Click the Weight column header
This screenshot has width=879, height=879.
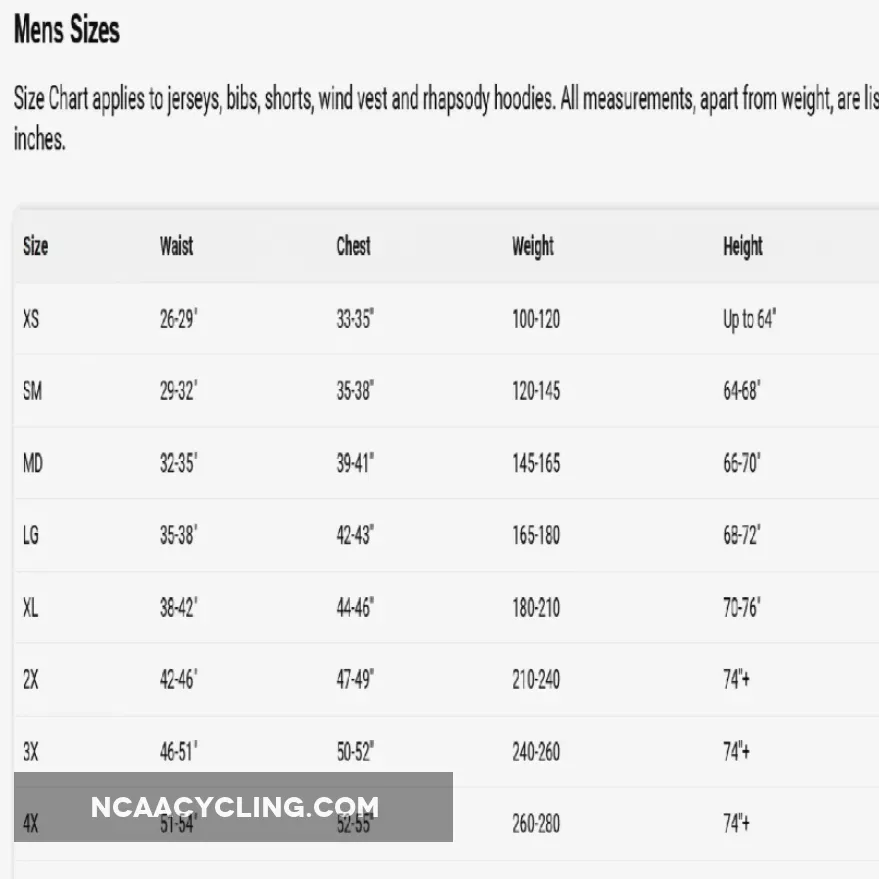click(532, 246)
